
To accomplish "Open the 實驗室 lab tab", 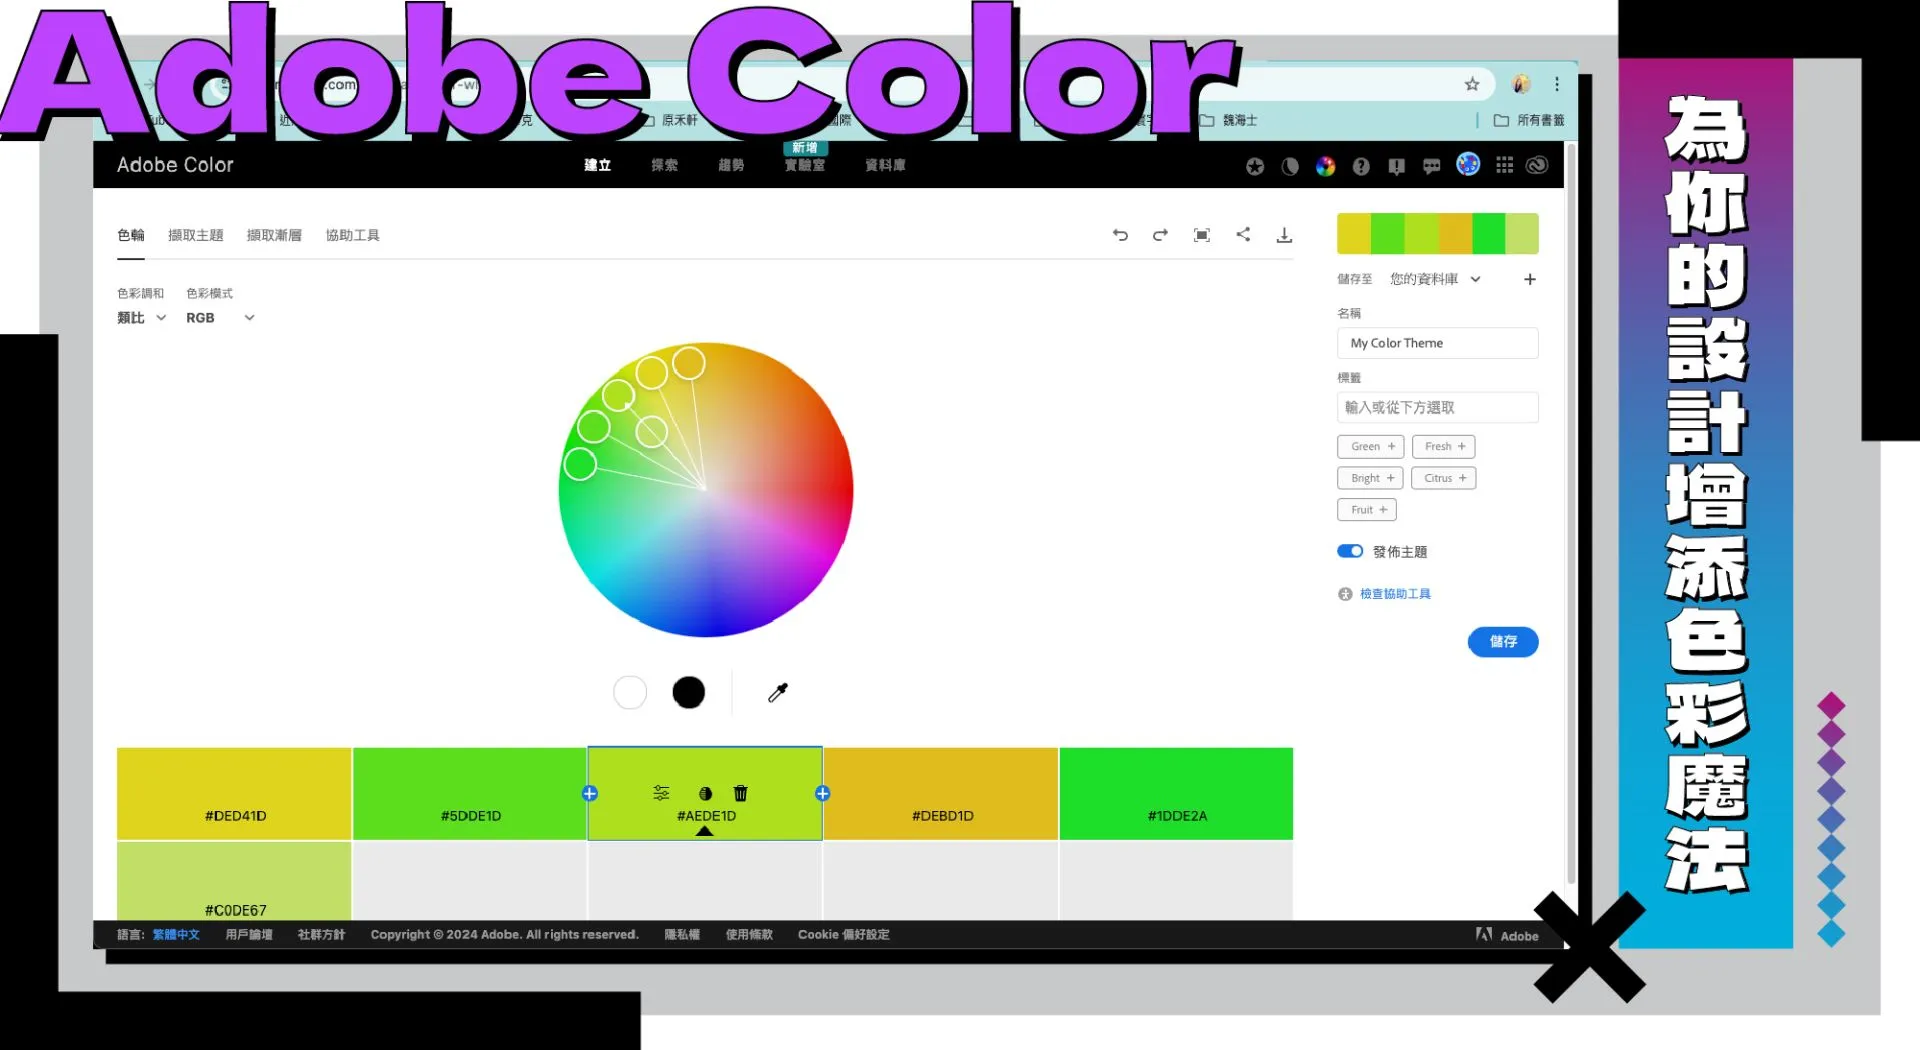I will click(x=805, y=165).
